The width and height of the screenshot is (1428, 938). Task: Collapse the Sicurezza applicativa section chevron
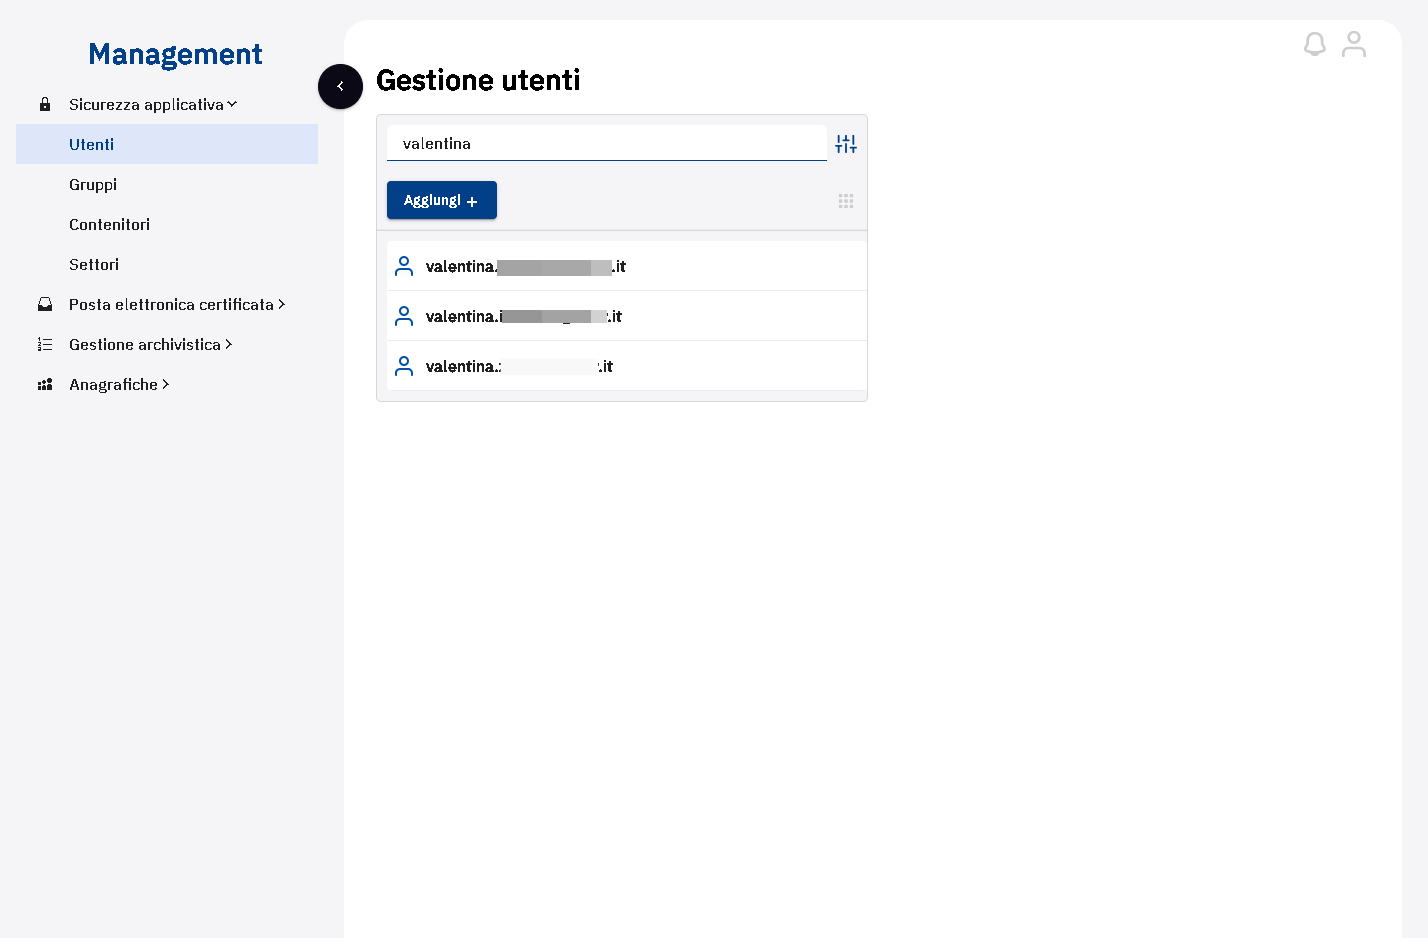click(232, 104)
